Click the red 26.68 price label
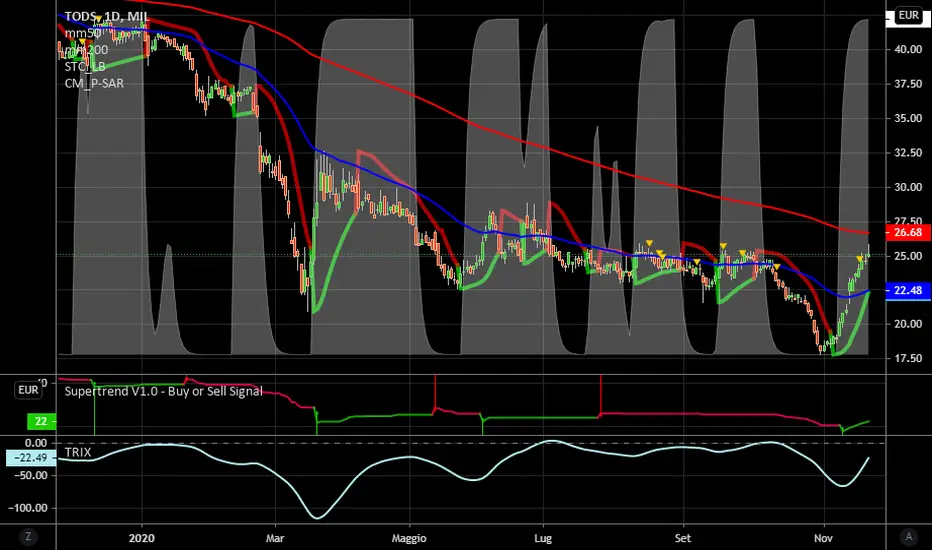 [x=908, y=232]
